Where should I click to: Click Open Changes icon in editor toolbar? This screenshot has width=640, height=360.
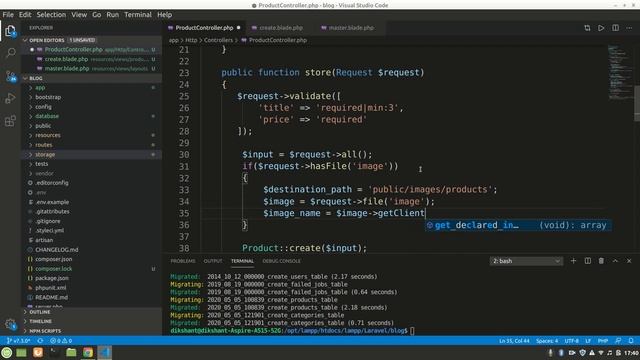[x=587, y=28]
